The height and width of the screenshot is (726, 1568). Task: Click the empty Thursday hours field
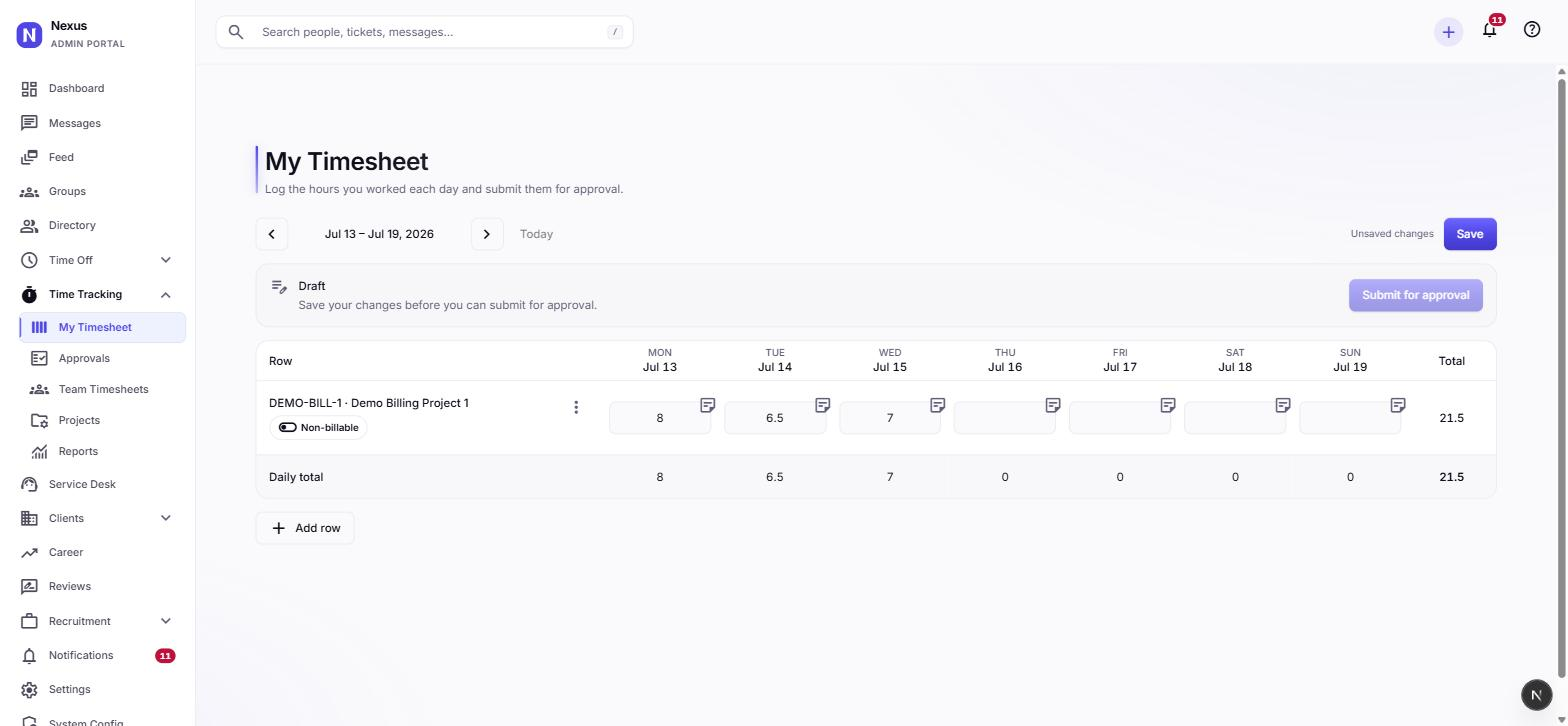[1005, 418]
